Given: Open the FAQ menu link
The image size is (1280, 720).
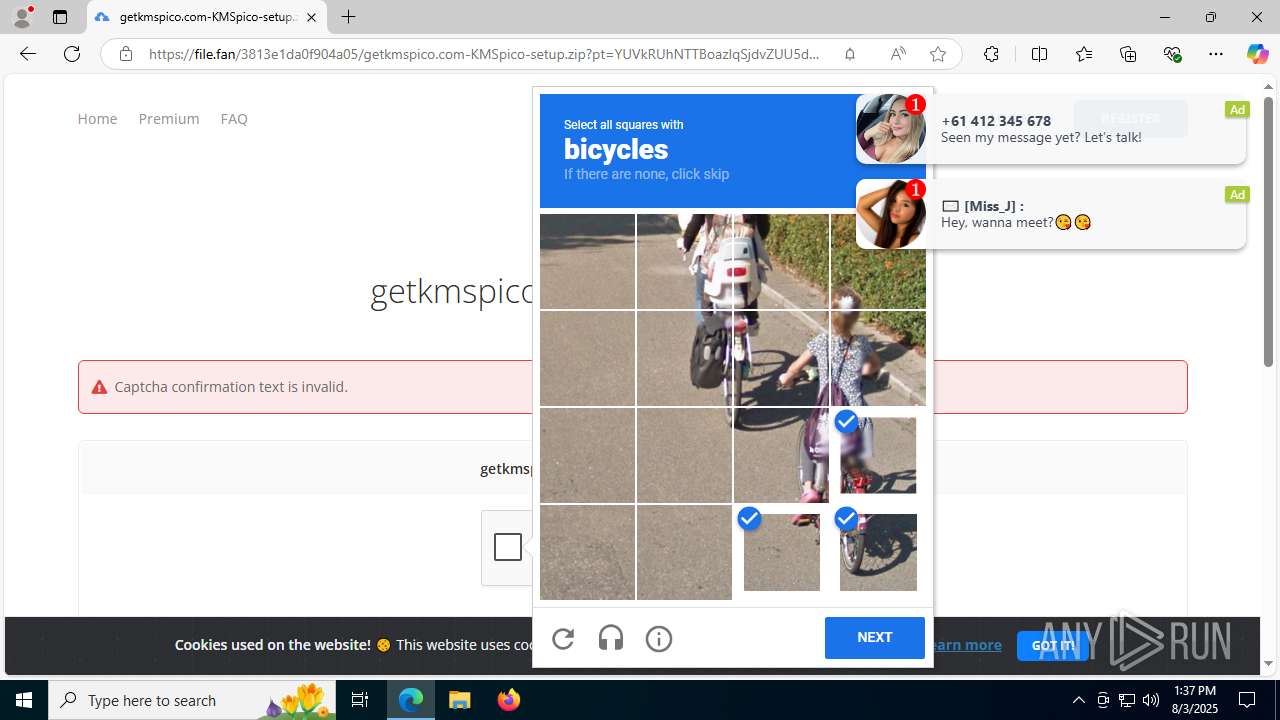Looking at the screenshot, I should (234, 118).
